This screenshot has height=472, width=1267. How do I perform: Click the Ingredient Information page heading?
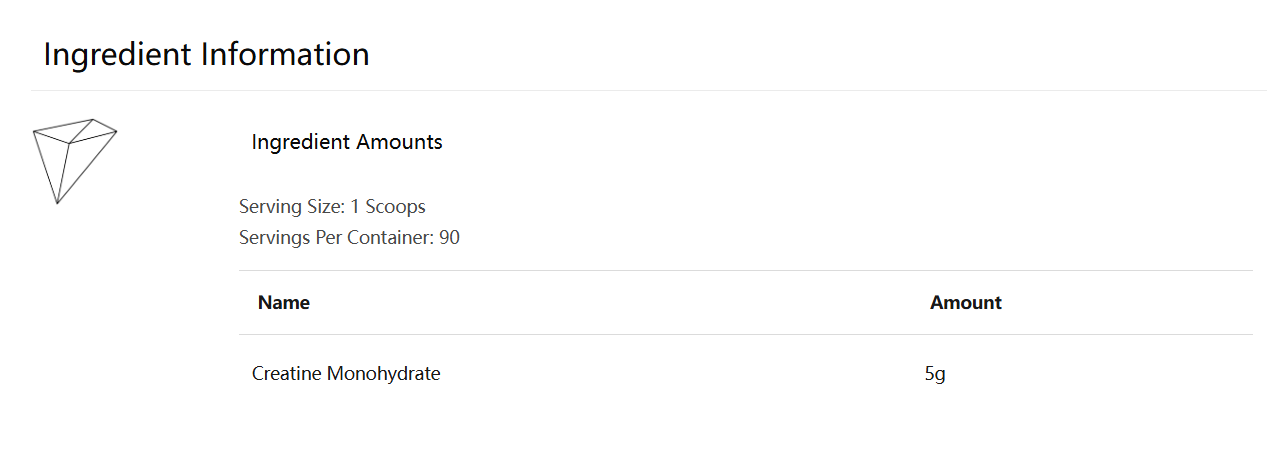206,54
